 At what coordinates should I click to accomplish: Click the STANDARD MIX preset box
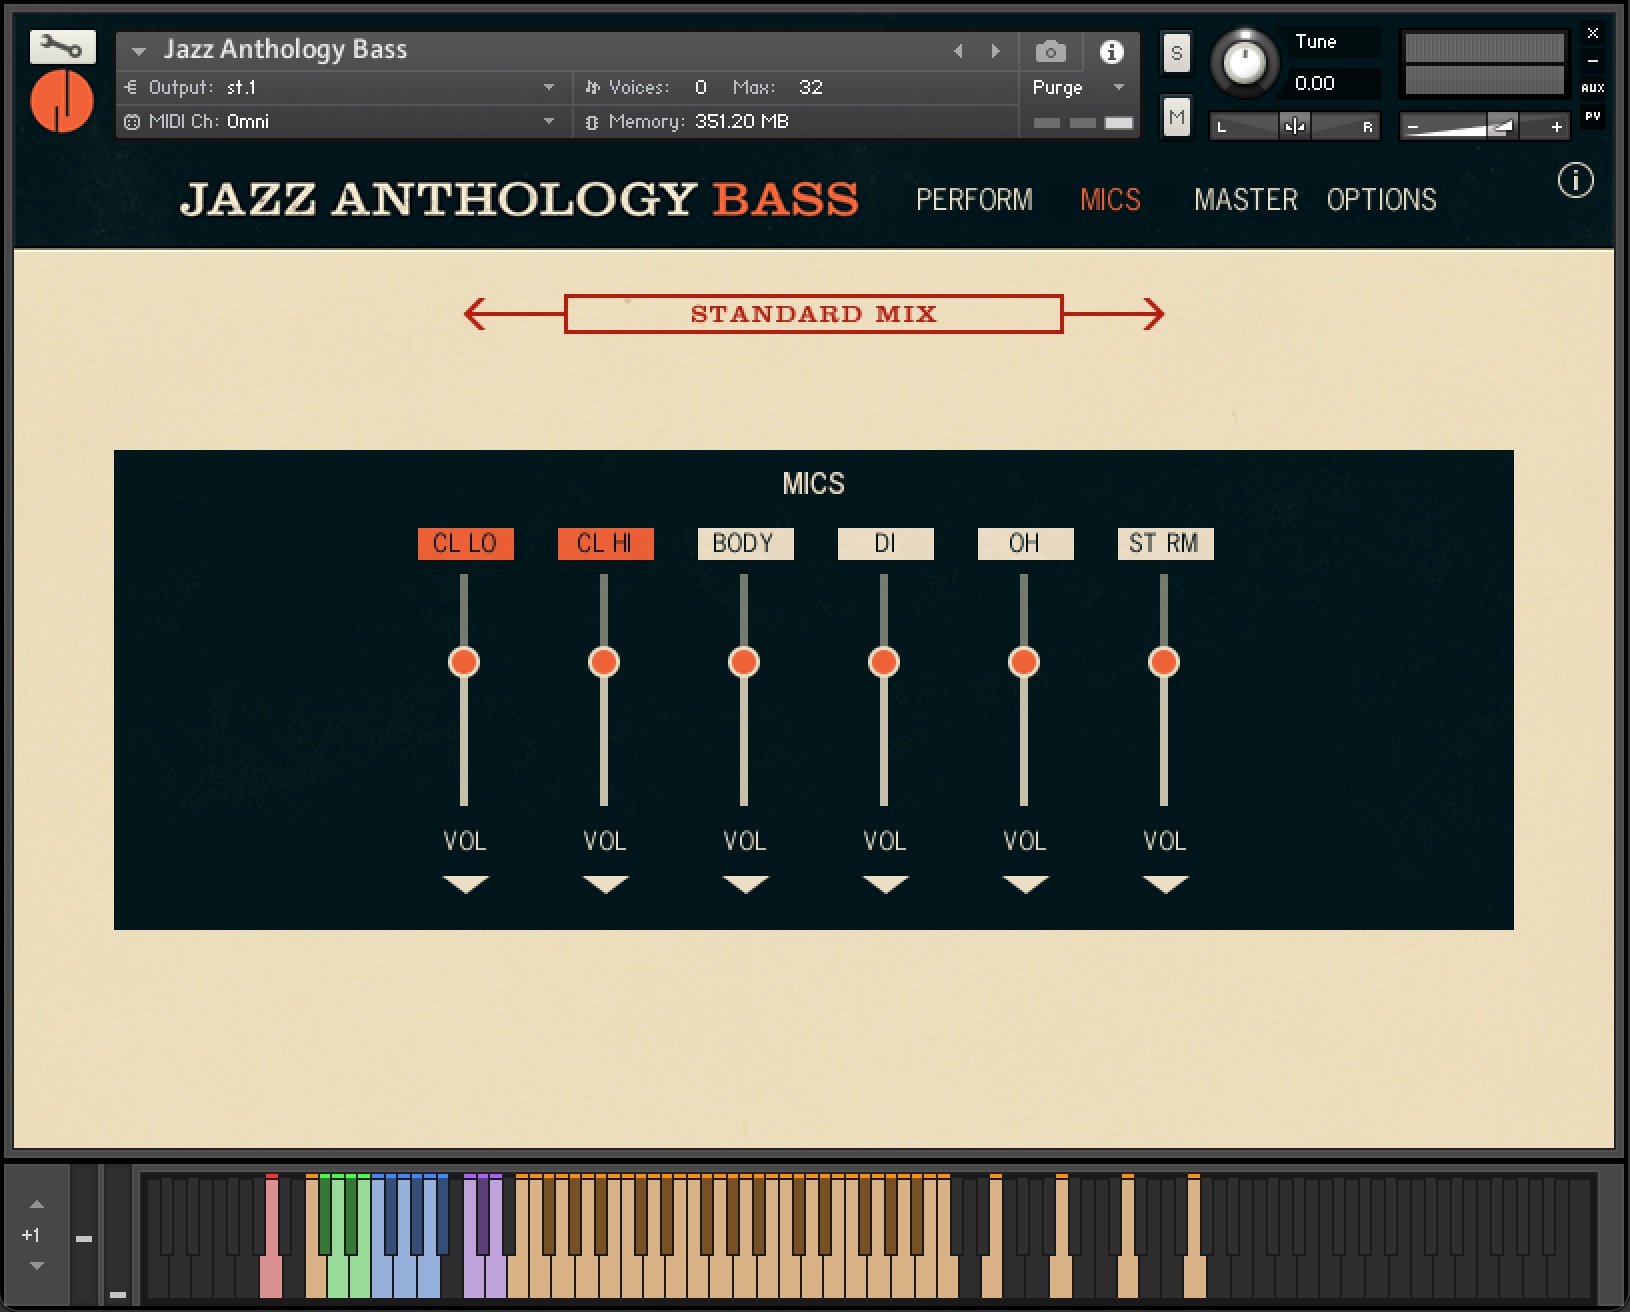click(813, 314)
